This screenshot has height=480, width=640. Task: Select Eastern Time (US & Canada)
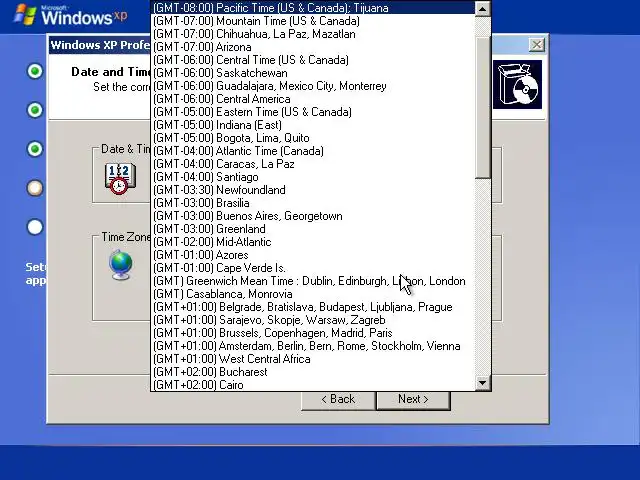(x=313, y=112)
